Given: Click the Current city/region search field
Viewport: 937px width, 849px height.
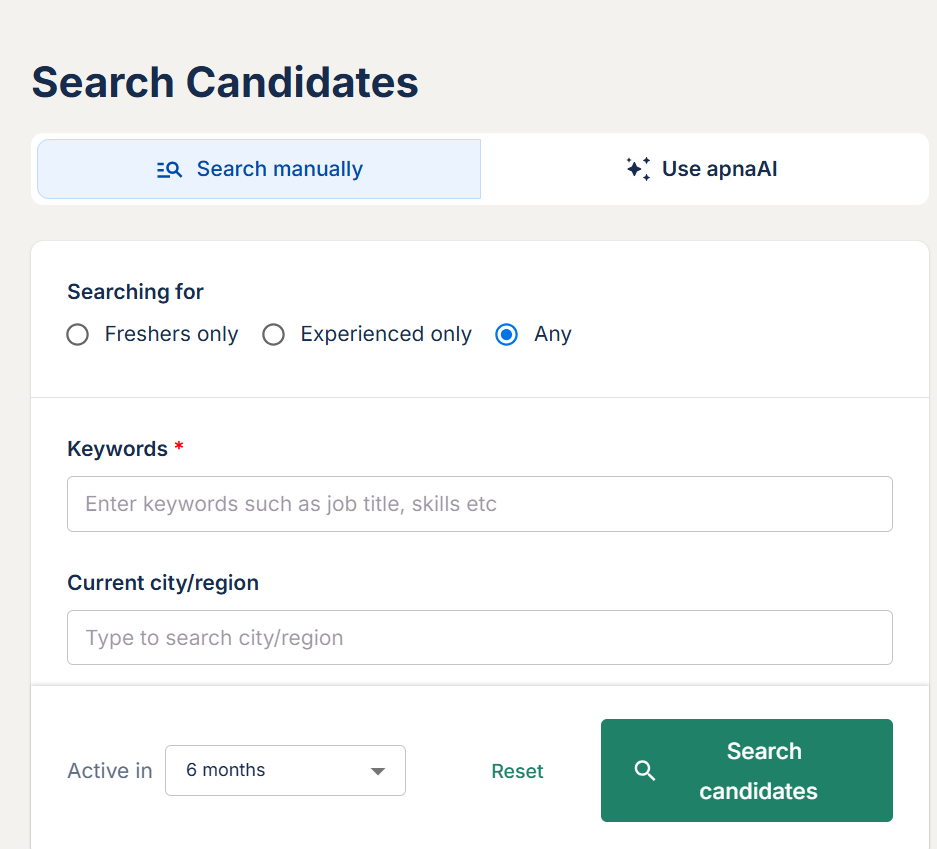Looking at the screenshot, I should [x=479, y=638].
